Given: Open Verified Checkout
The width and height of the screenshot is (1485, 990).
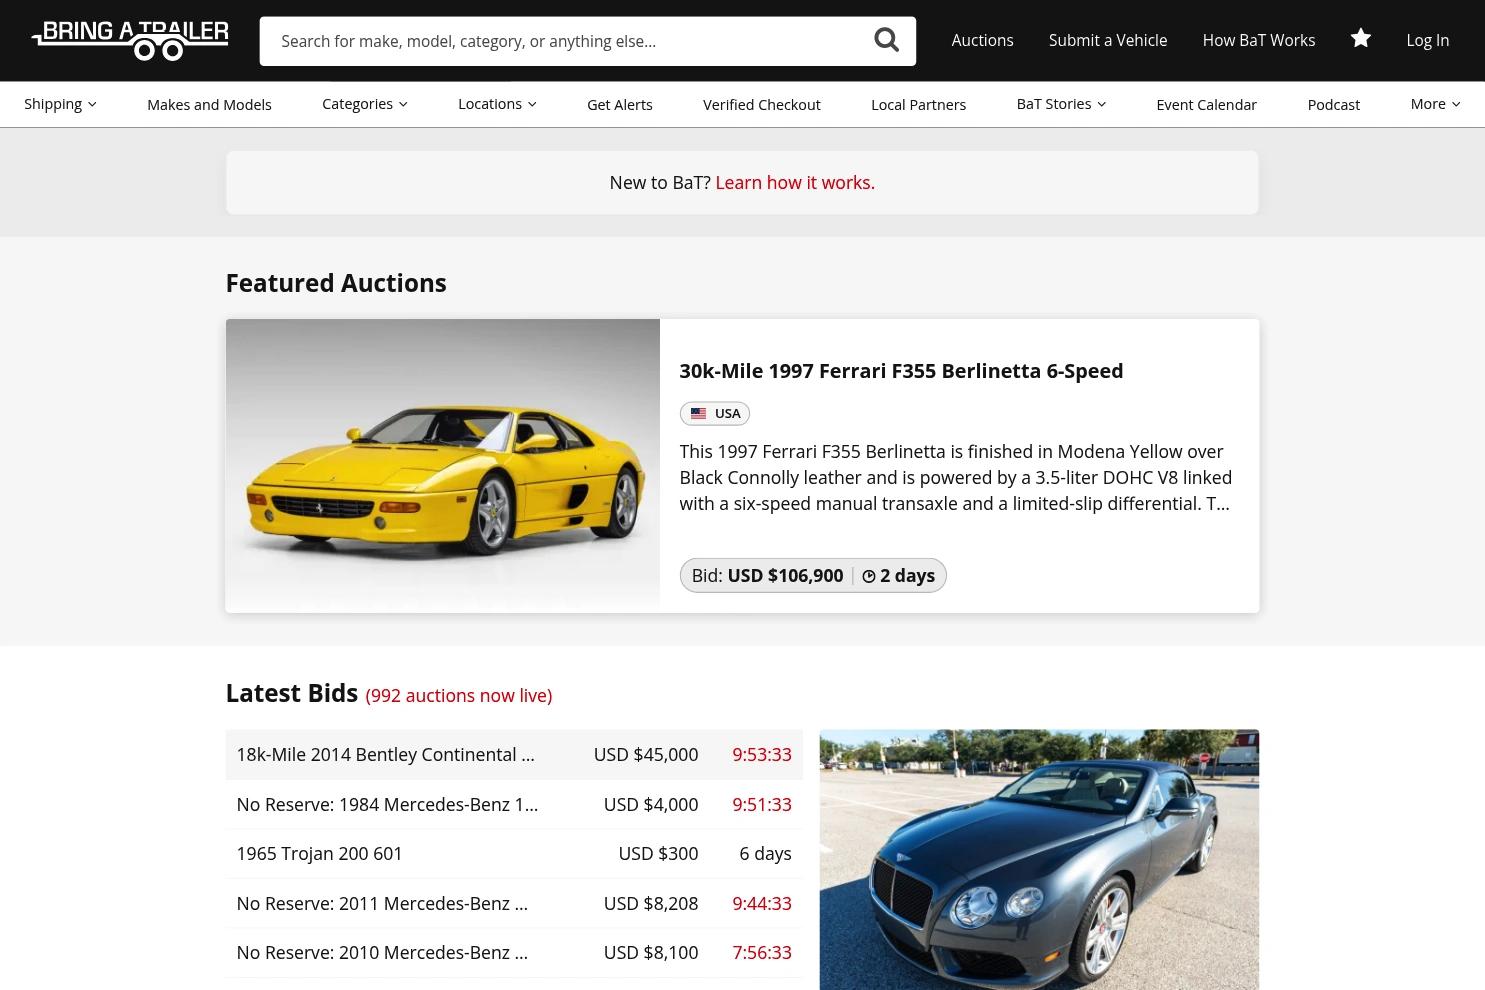Looking at the screenshot, I should [762, 105].
